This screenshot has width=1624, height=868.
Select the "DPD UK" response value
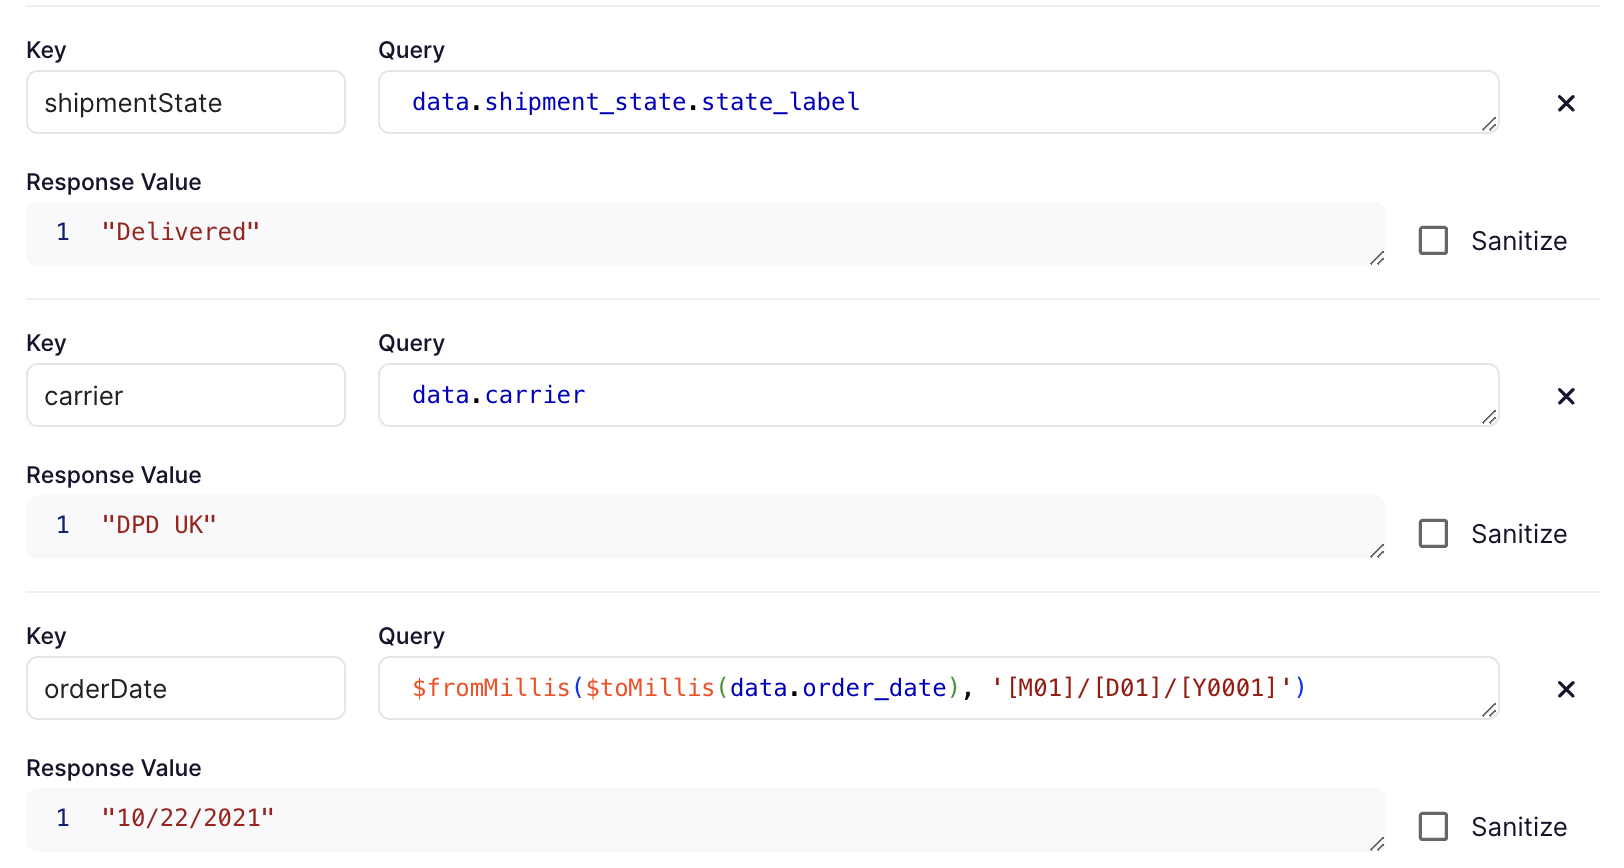click(x=159, y=525)
